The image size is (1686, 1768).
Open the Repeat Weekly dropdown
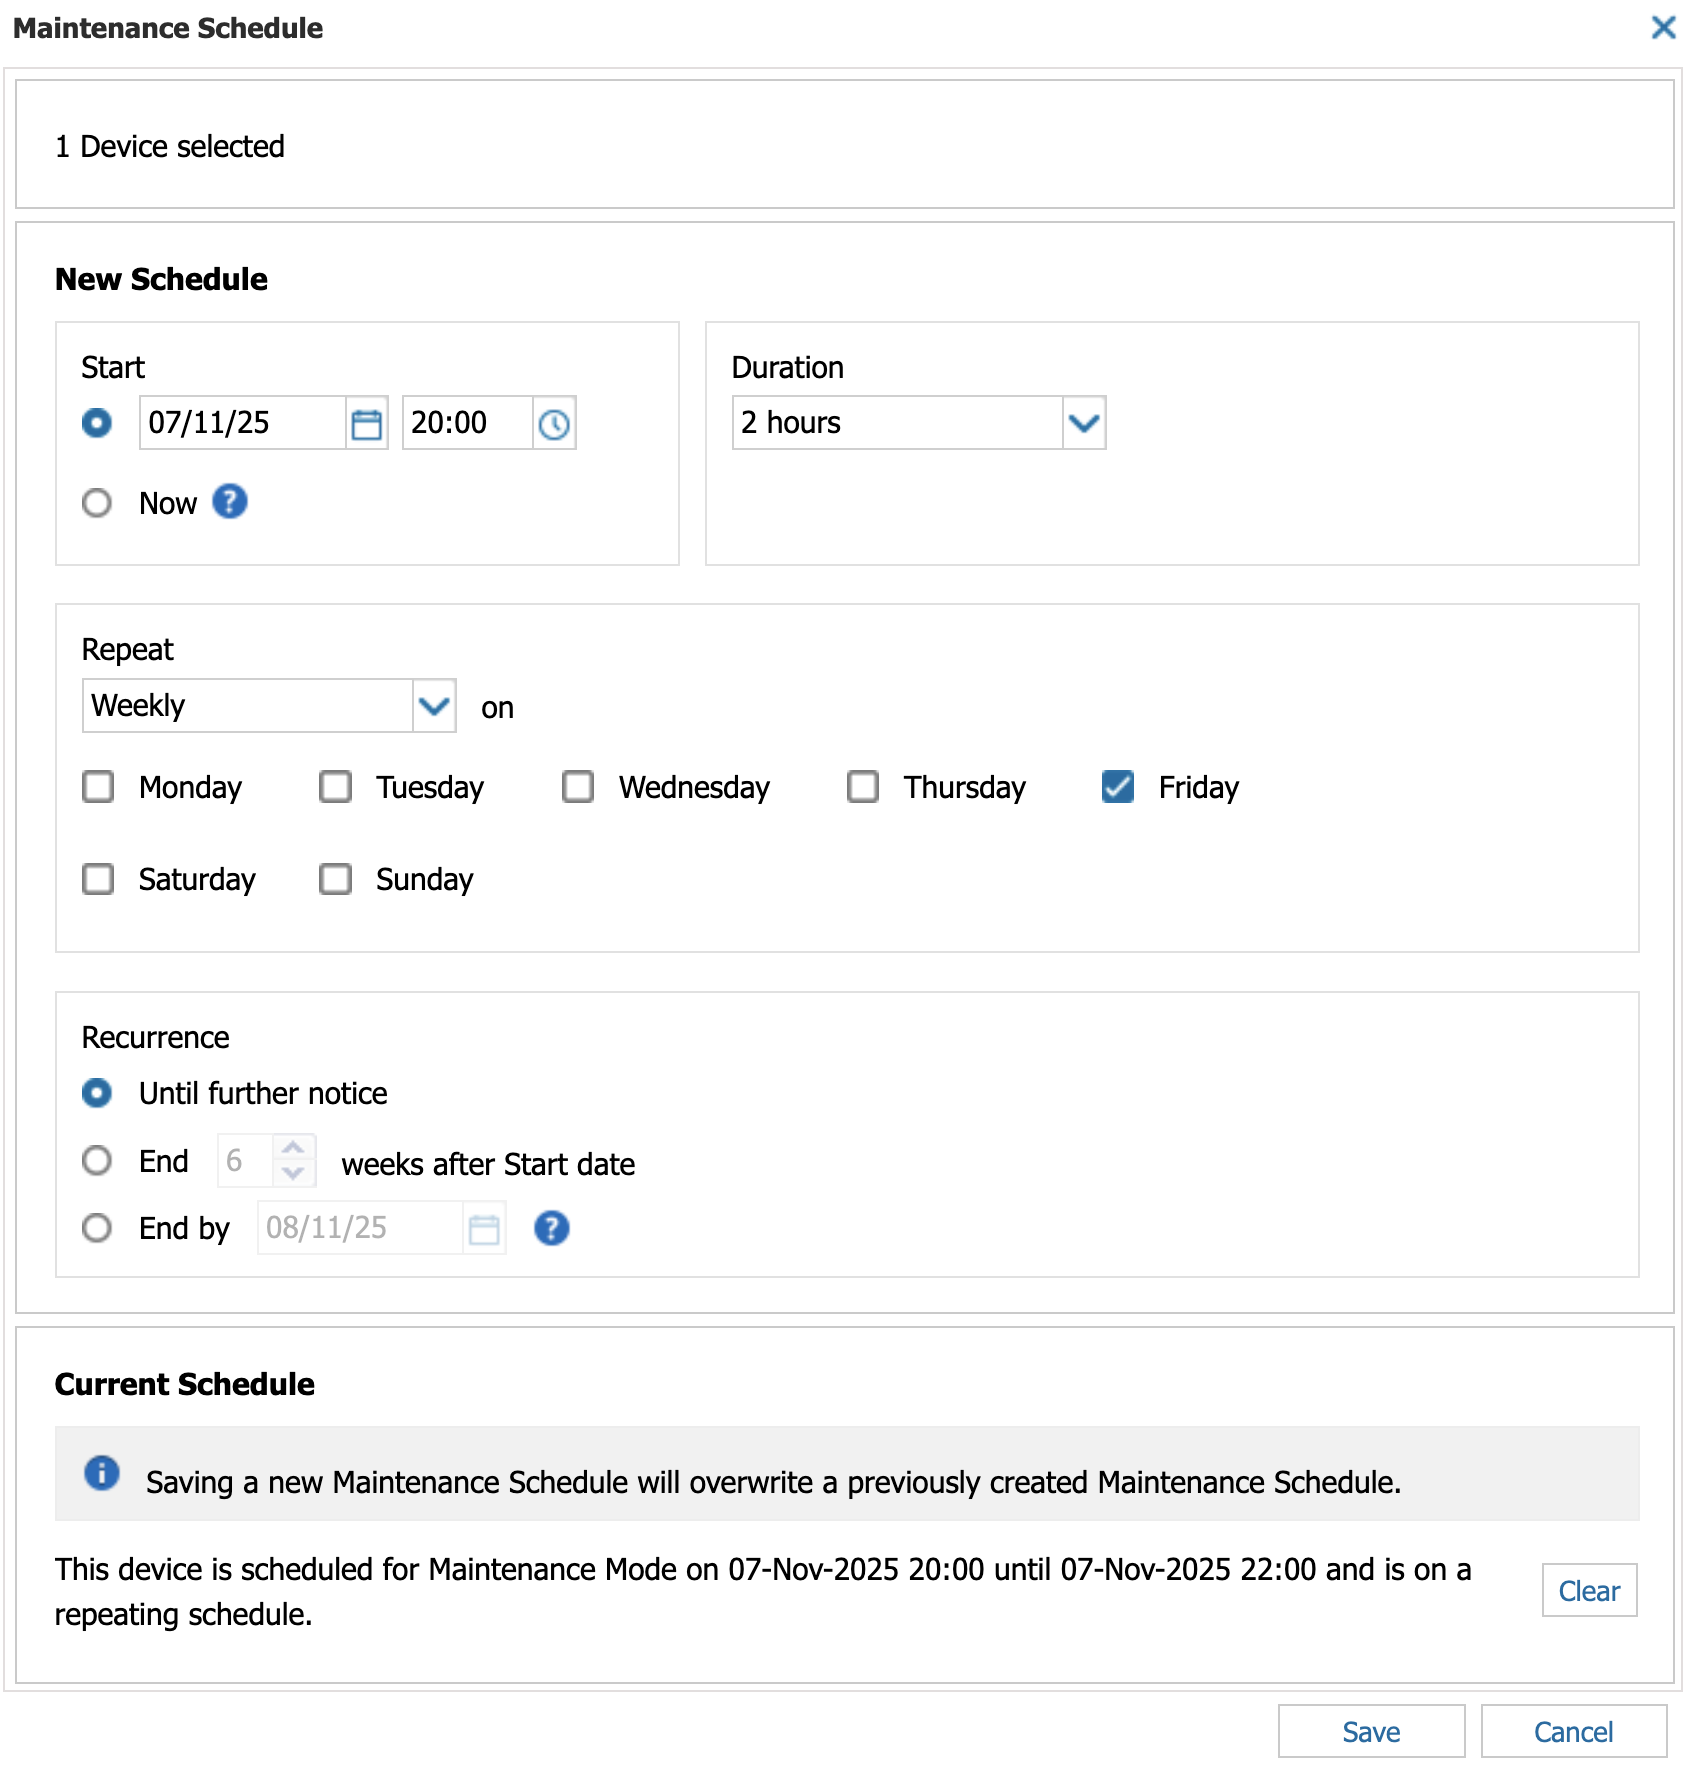[x=434, y=706]
